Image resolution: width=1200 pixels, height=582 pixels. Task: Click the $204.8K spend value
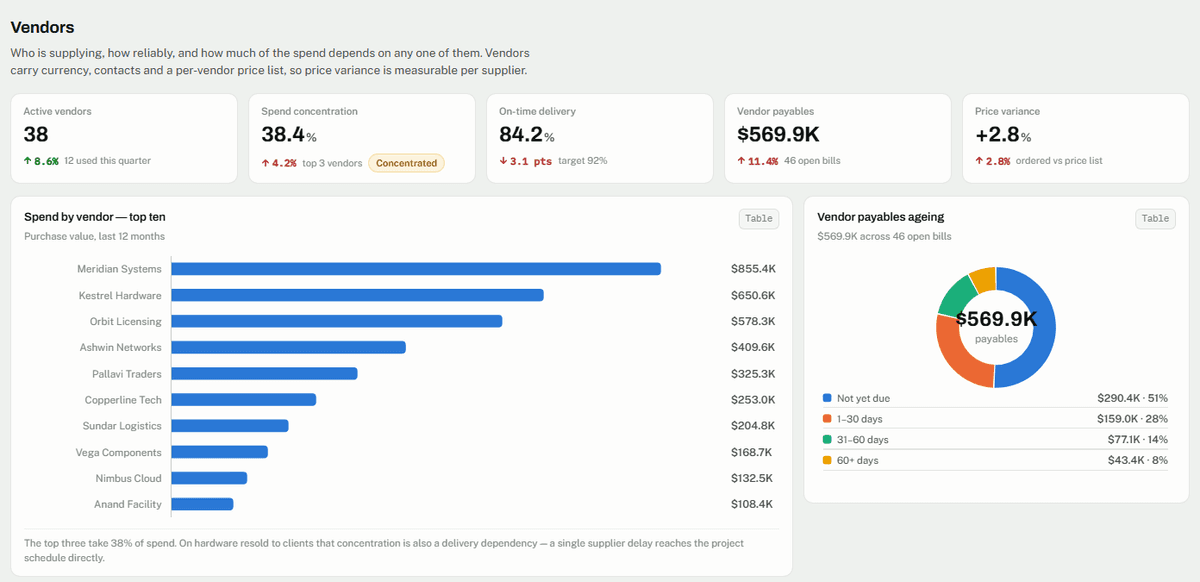click(x=753, y=425)
